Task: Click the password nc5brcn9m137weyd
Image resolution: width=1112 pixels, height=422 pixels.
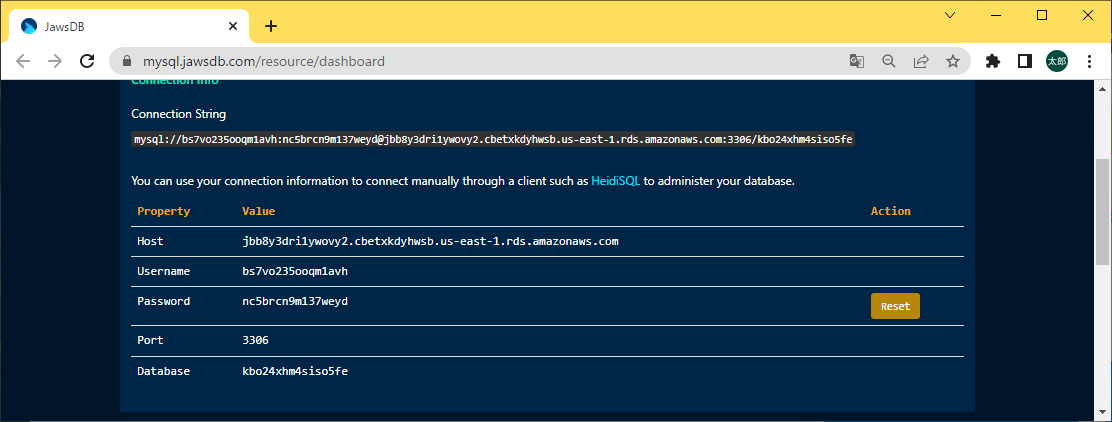Action: point(295,301)
